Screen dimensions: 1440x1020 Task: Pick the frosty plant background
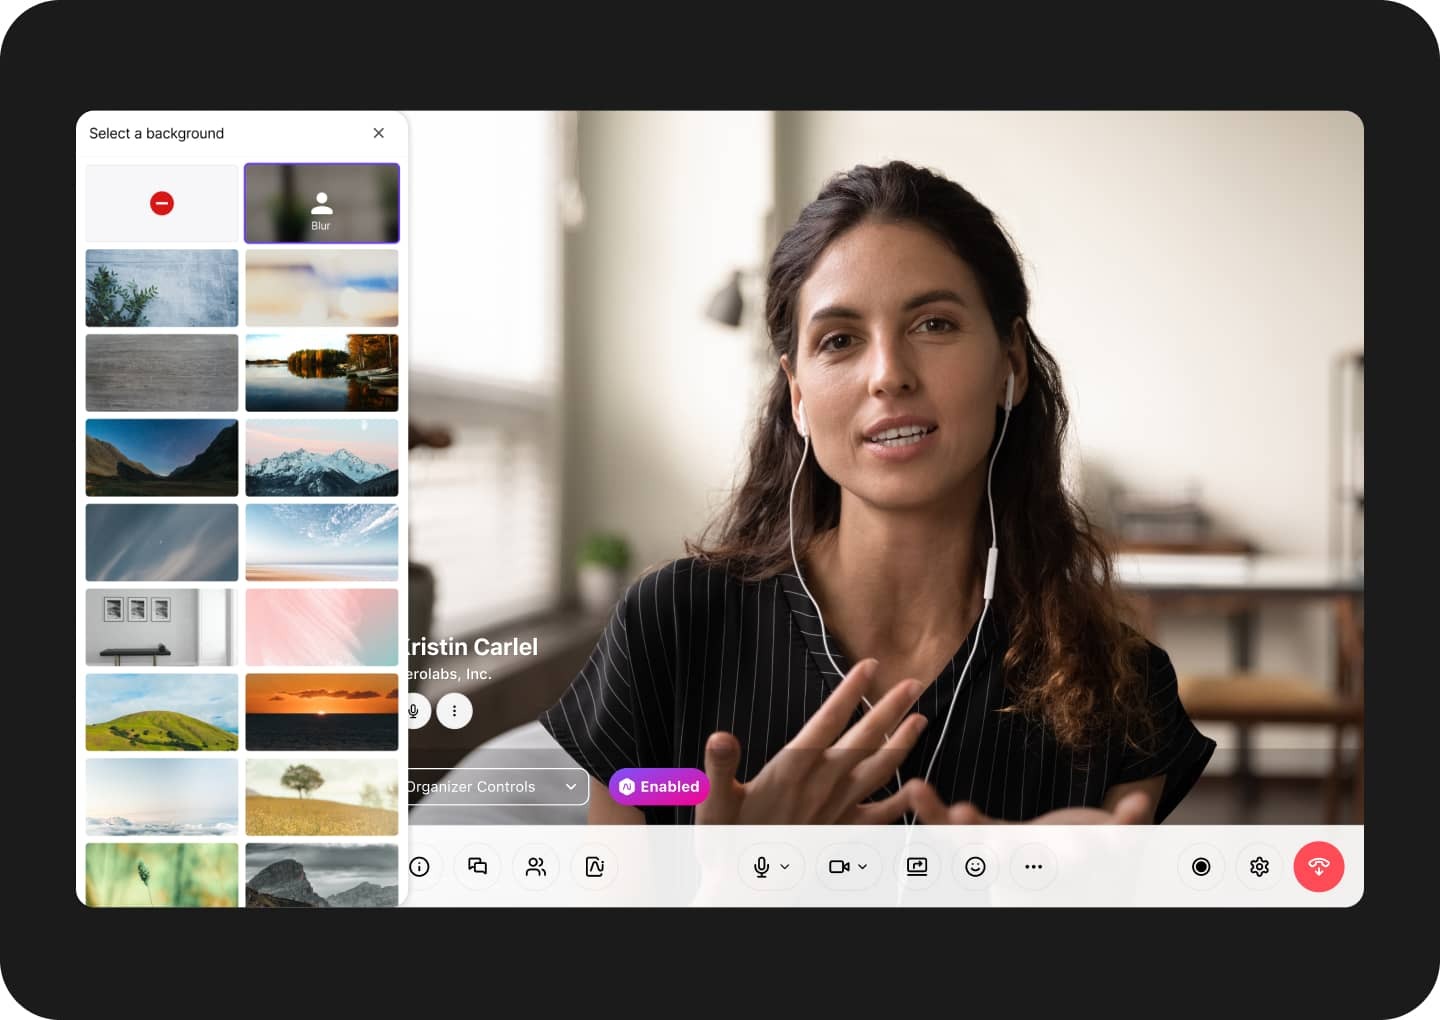pyautogui.click(x=162, y=288)
